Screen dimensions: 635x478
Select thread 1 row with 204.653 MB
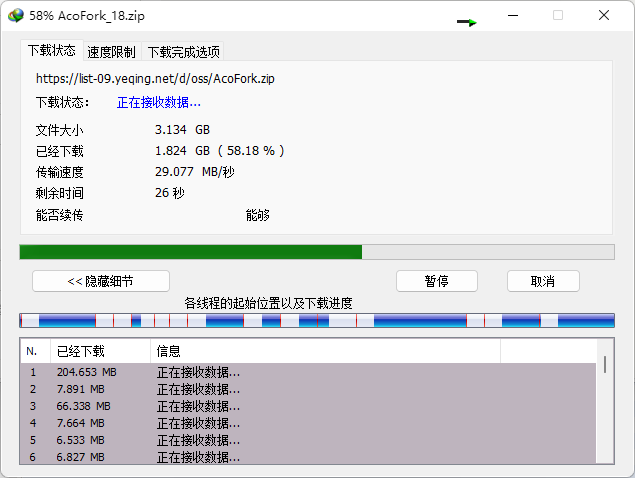pos(300,372)
